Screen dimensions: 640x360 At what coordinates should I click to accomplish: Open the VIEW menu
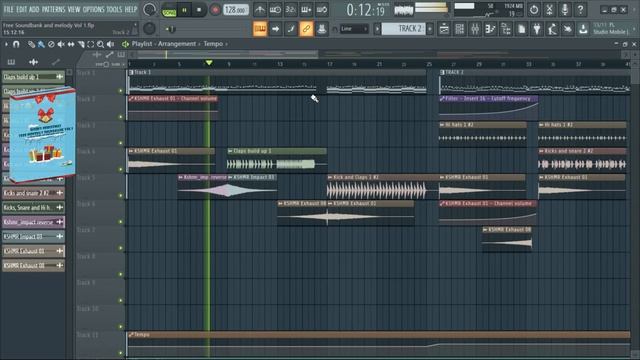(x=74, y=9)
